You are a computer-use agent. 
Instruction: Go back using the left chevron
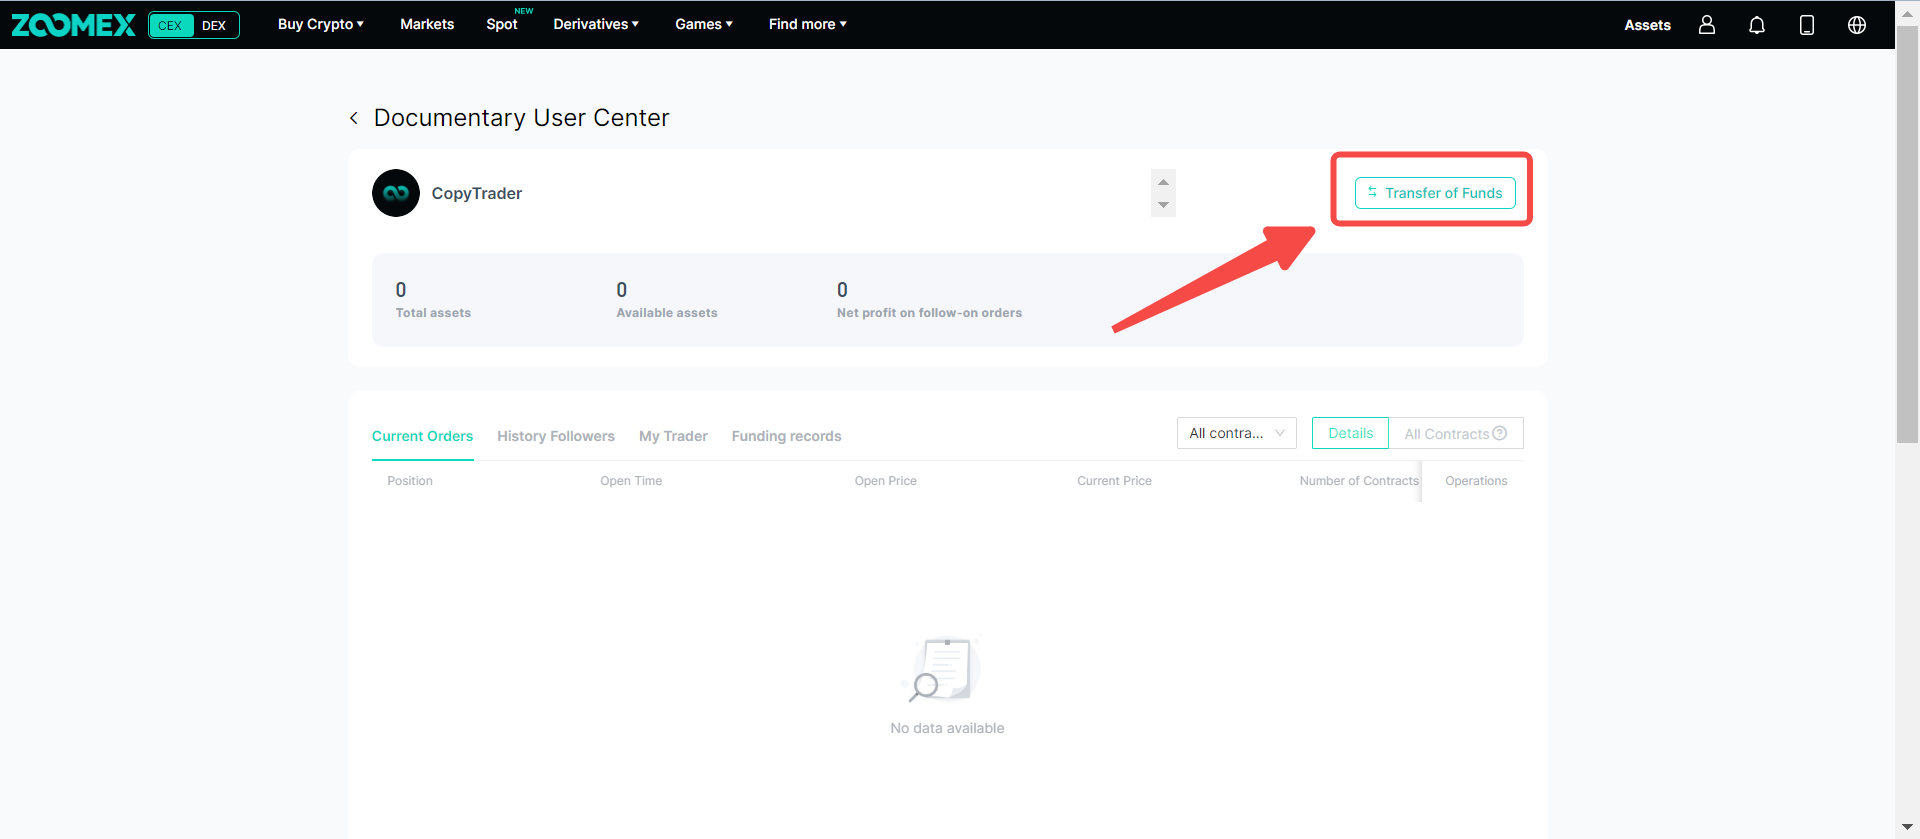[354, 118]
